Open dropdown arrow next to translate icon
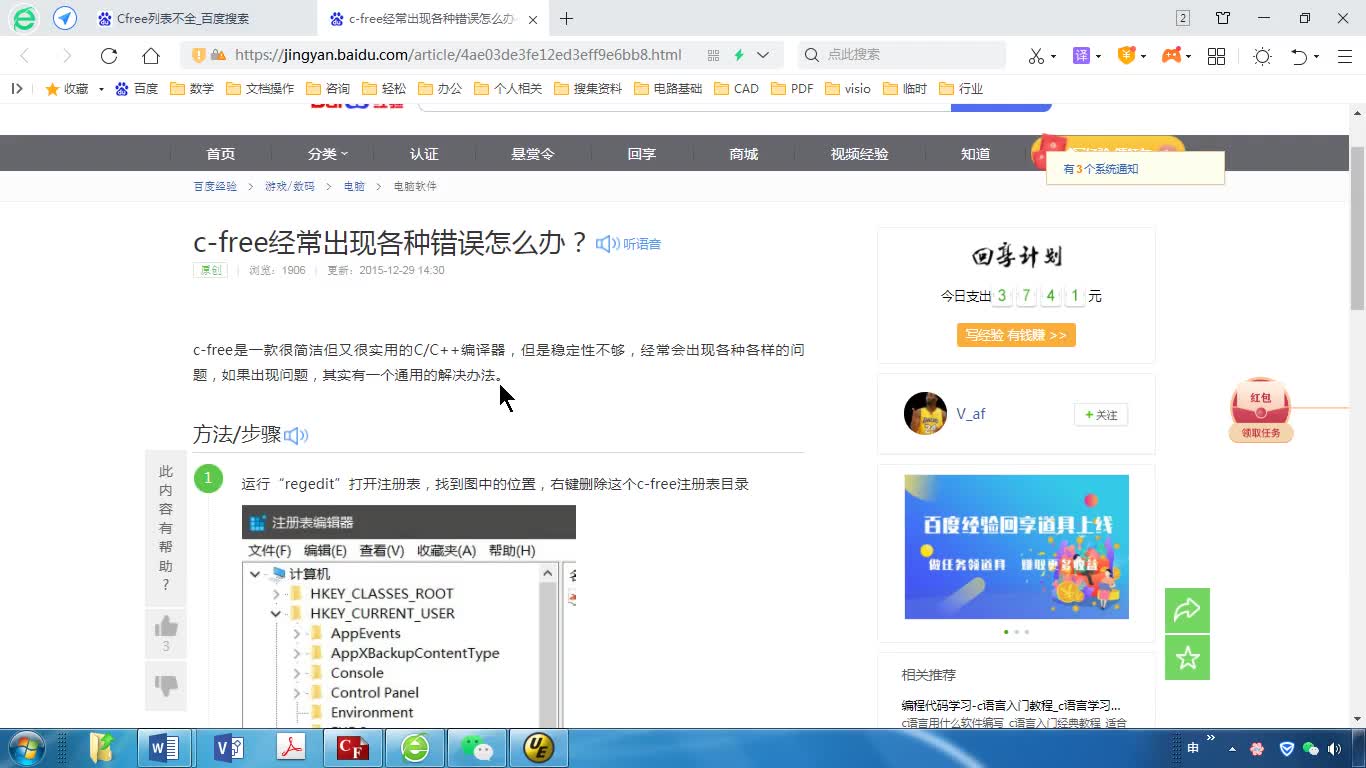 click(1099, 56)
